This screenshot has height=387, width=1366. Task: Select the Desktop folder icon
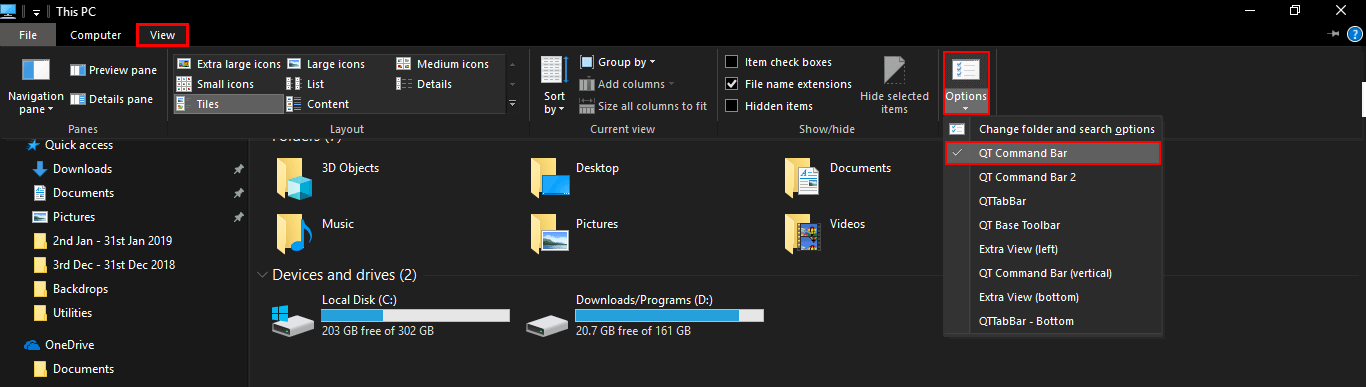(549, 177)
